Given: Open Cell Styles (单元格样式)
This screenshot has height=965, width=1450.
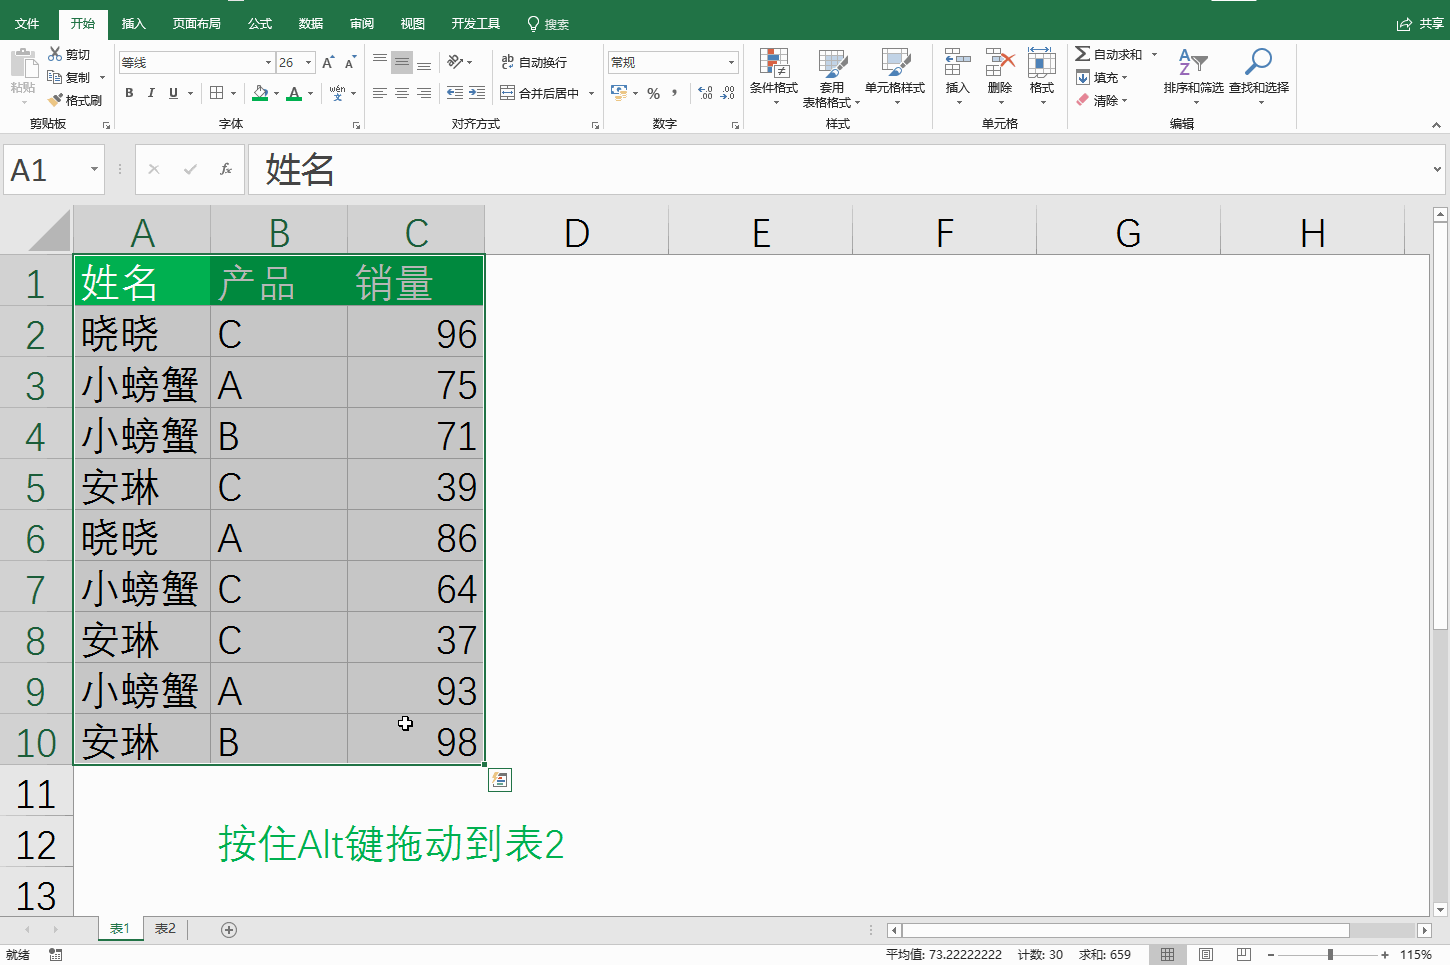Looking at the screenshot, I should pos(895,76).
